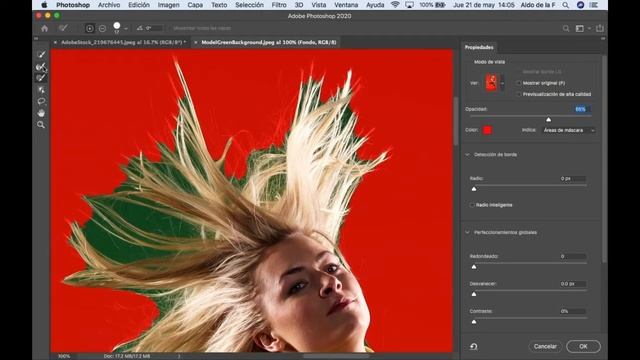Viewport: 640px width, 360px height.
Task: Open the Photoshop application menu
Action: (x=73, y=5)
